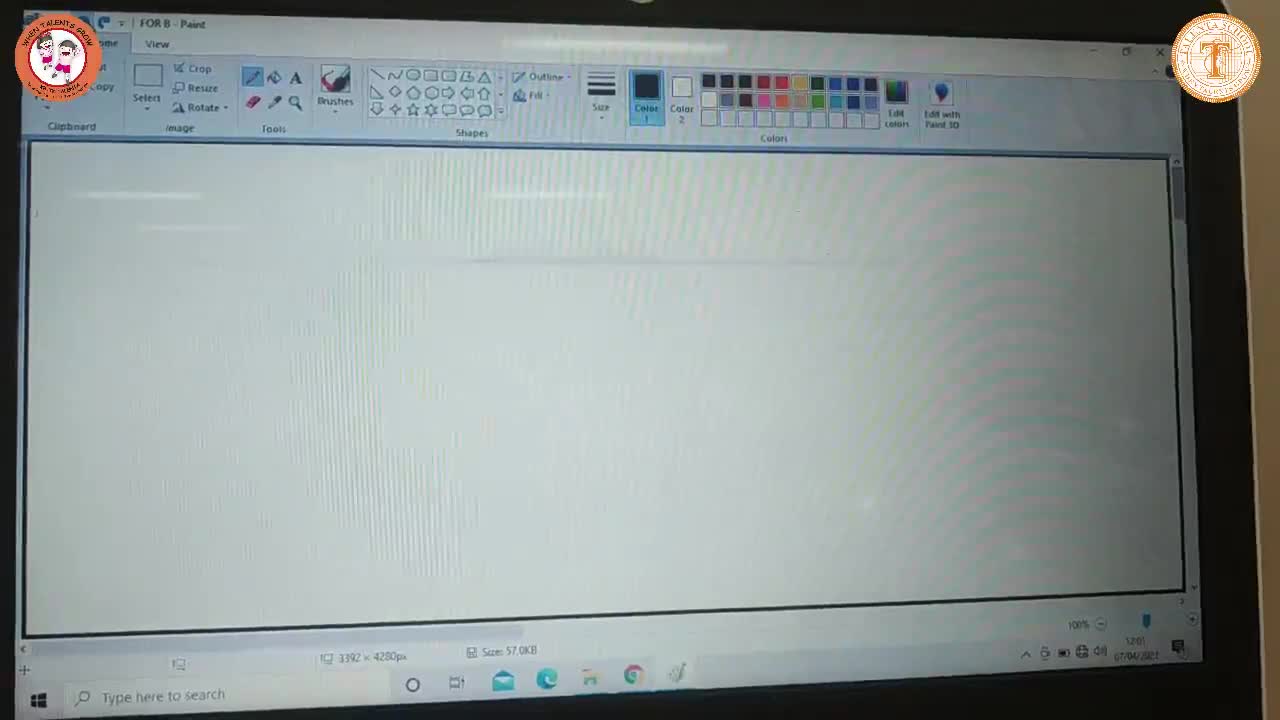Expand the Shapes gallery more arrow
The height and width of the screenshot is (720, 1280).
pyautogui.click(x=501, y=111)
